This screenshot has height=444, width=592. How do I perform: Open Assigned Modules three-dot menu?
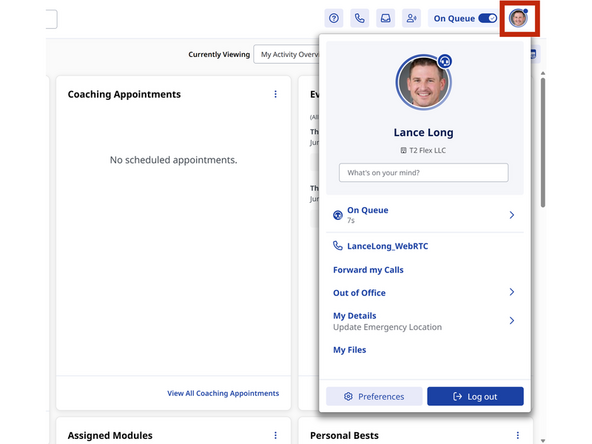click(275, 435)
